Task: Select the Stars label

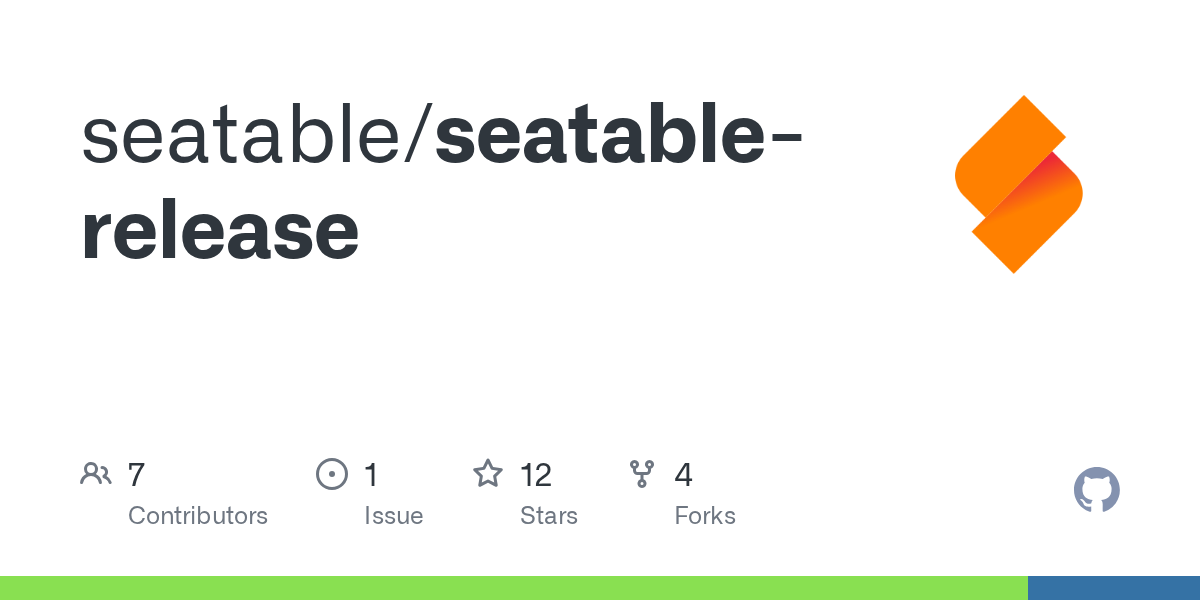Action: [x=549, y=516]
